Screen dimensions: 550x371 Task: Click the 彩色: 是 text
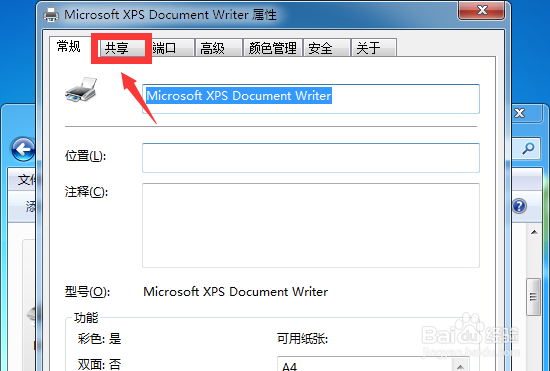[99, 339]
